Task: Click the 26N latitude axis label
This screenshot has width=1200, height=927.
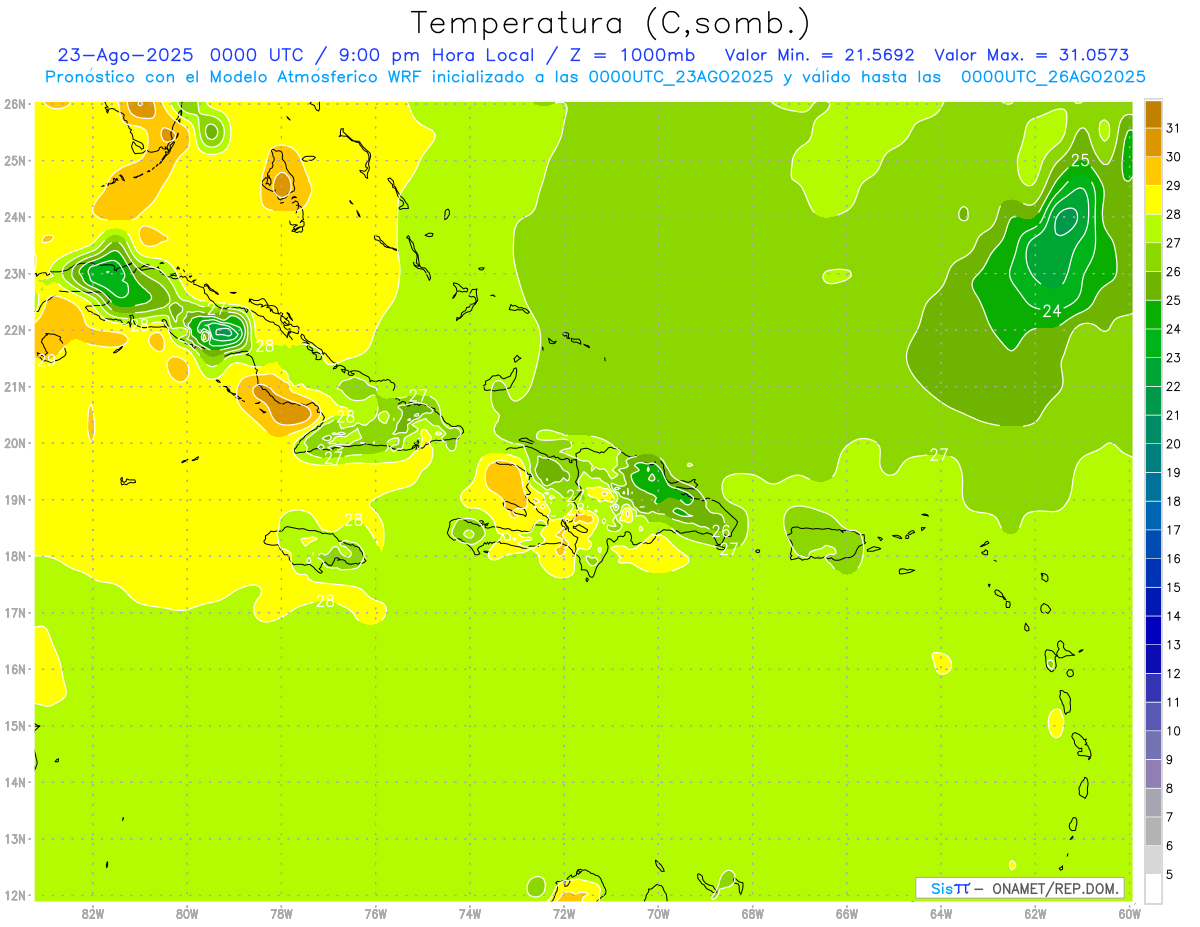Action: click(x=15, y=104)
